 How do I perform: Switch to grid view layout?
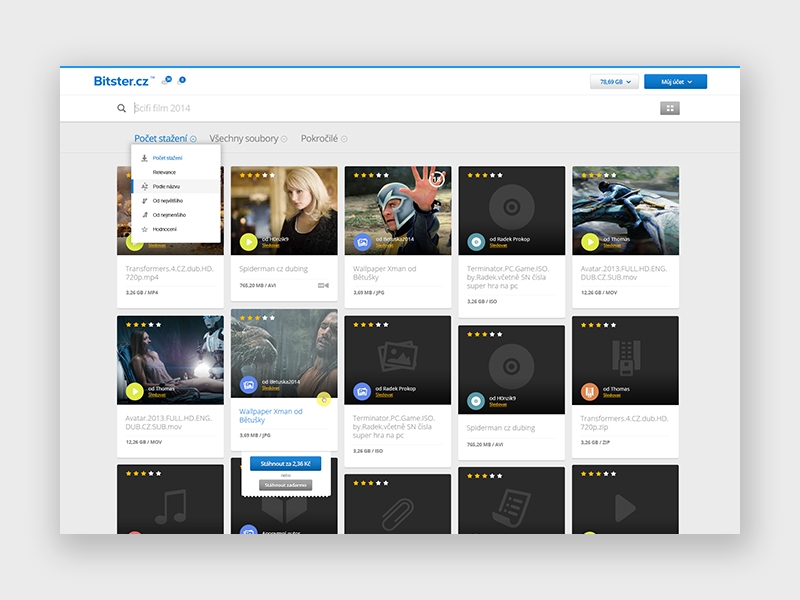point(670,108)
